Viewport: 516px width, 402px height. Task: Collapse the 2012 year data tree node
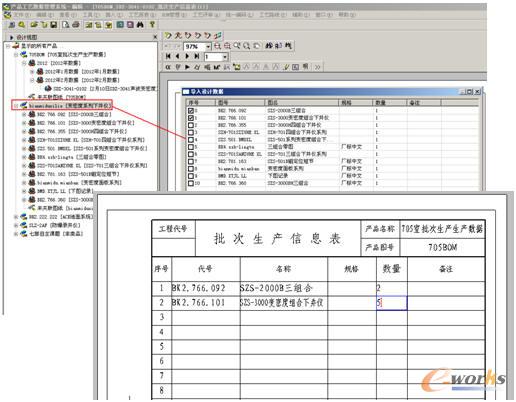(x=24, y=63)
